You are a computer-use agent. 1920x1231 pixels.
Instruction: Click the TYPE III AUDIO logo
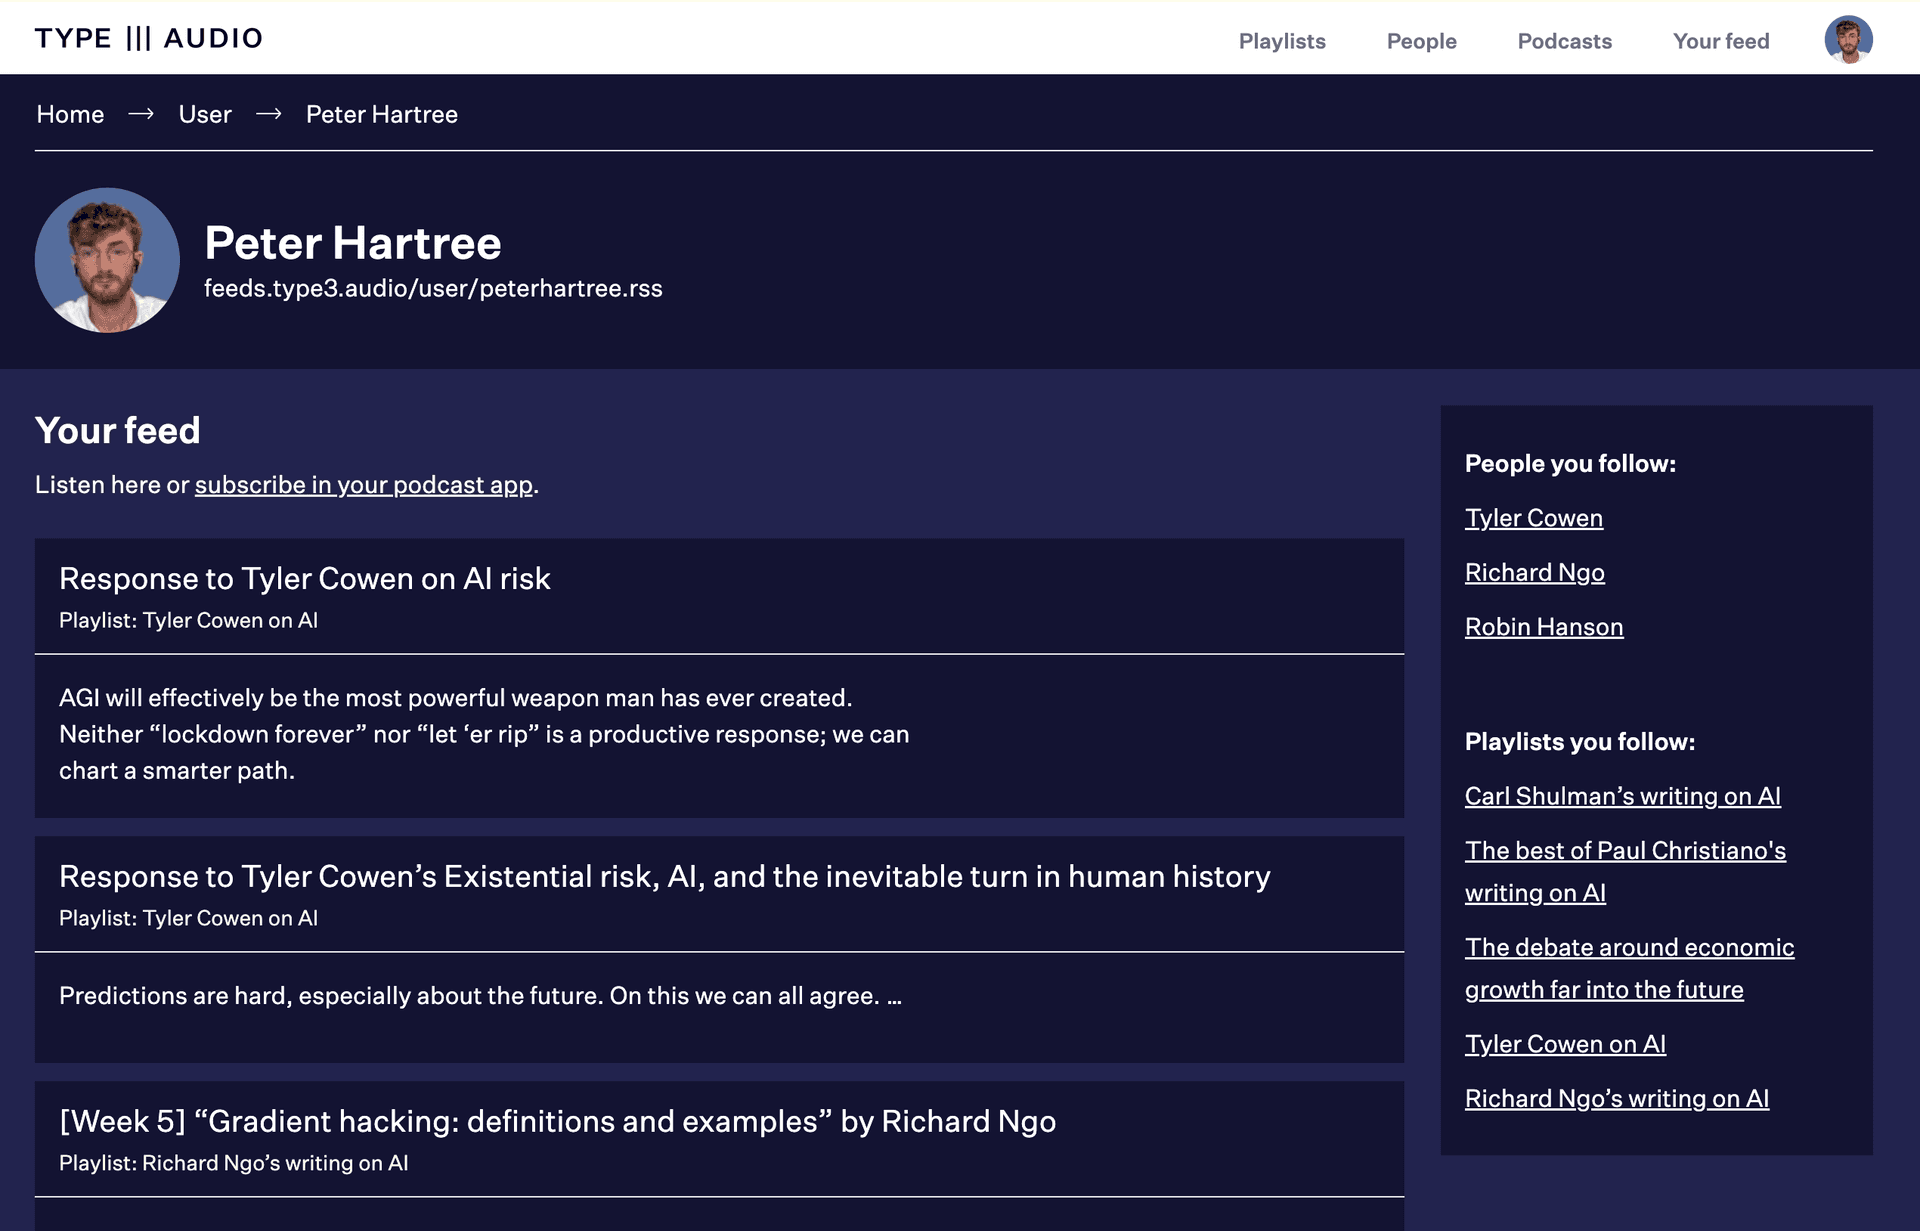[149, 38]
